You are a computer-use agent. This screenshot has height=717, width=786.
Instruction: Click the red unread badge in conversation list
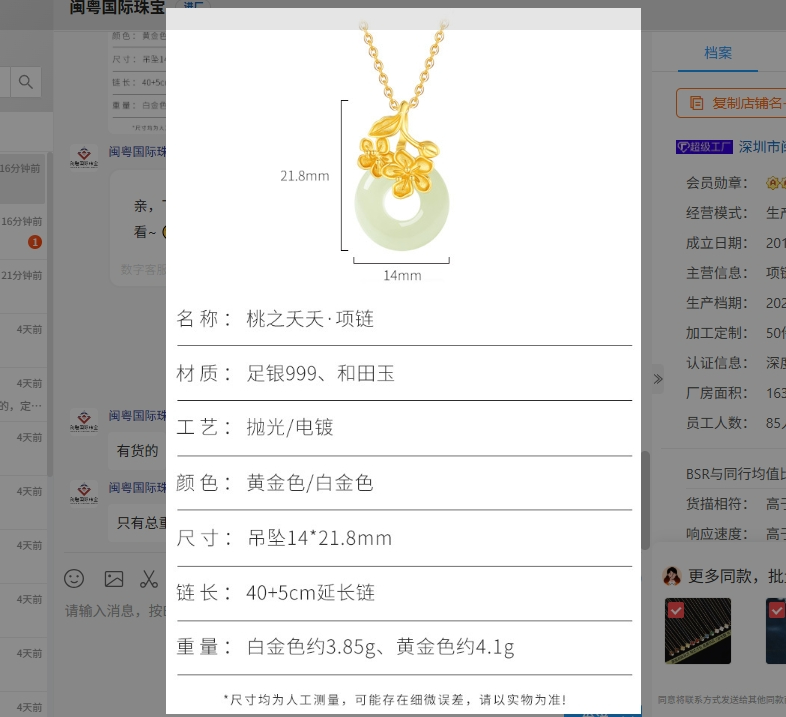click(35, 242)
